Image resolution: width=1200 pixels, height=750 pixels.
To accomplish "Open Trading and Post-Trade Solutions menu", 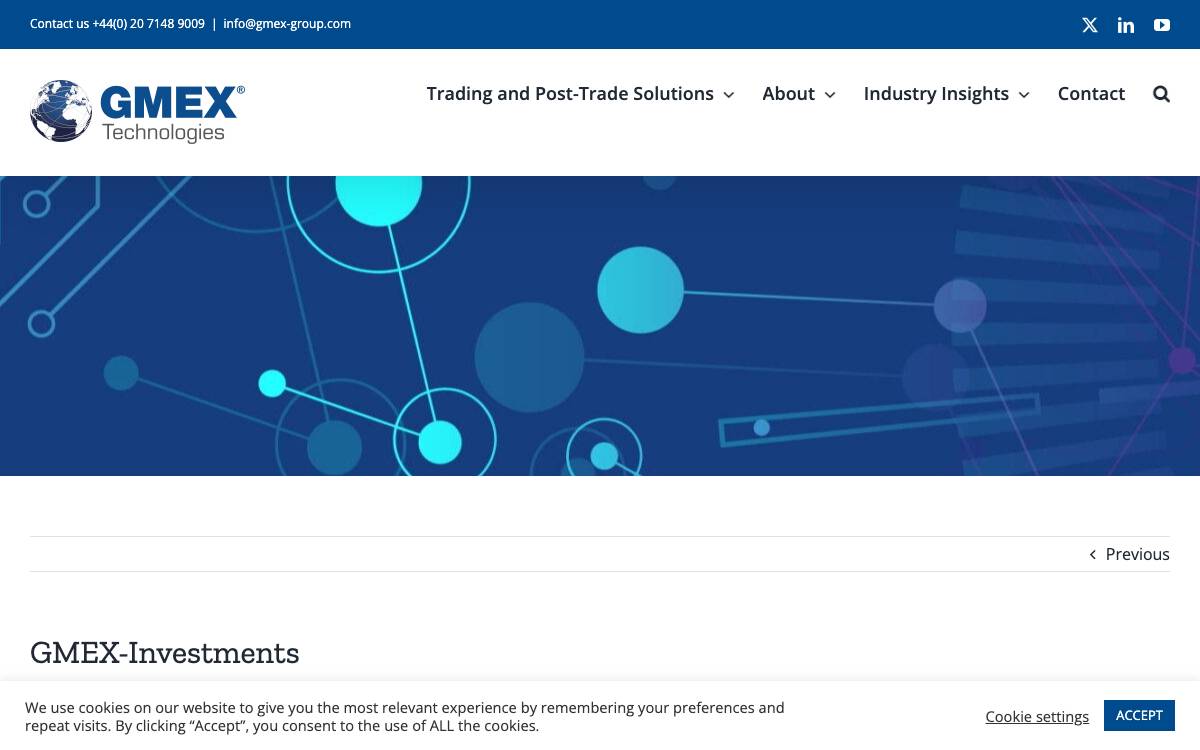I will pos(570,94).
